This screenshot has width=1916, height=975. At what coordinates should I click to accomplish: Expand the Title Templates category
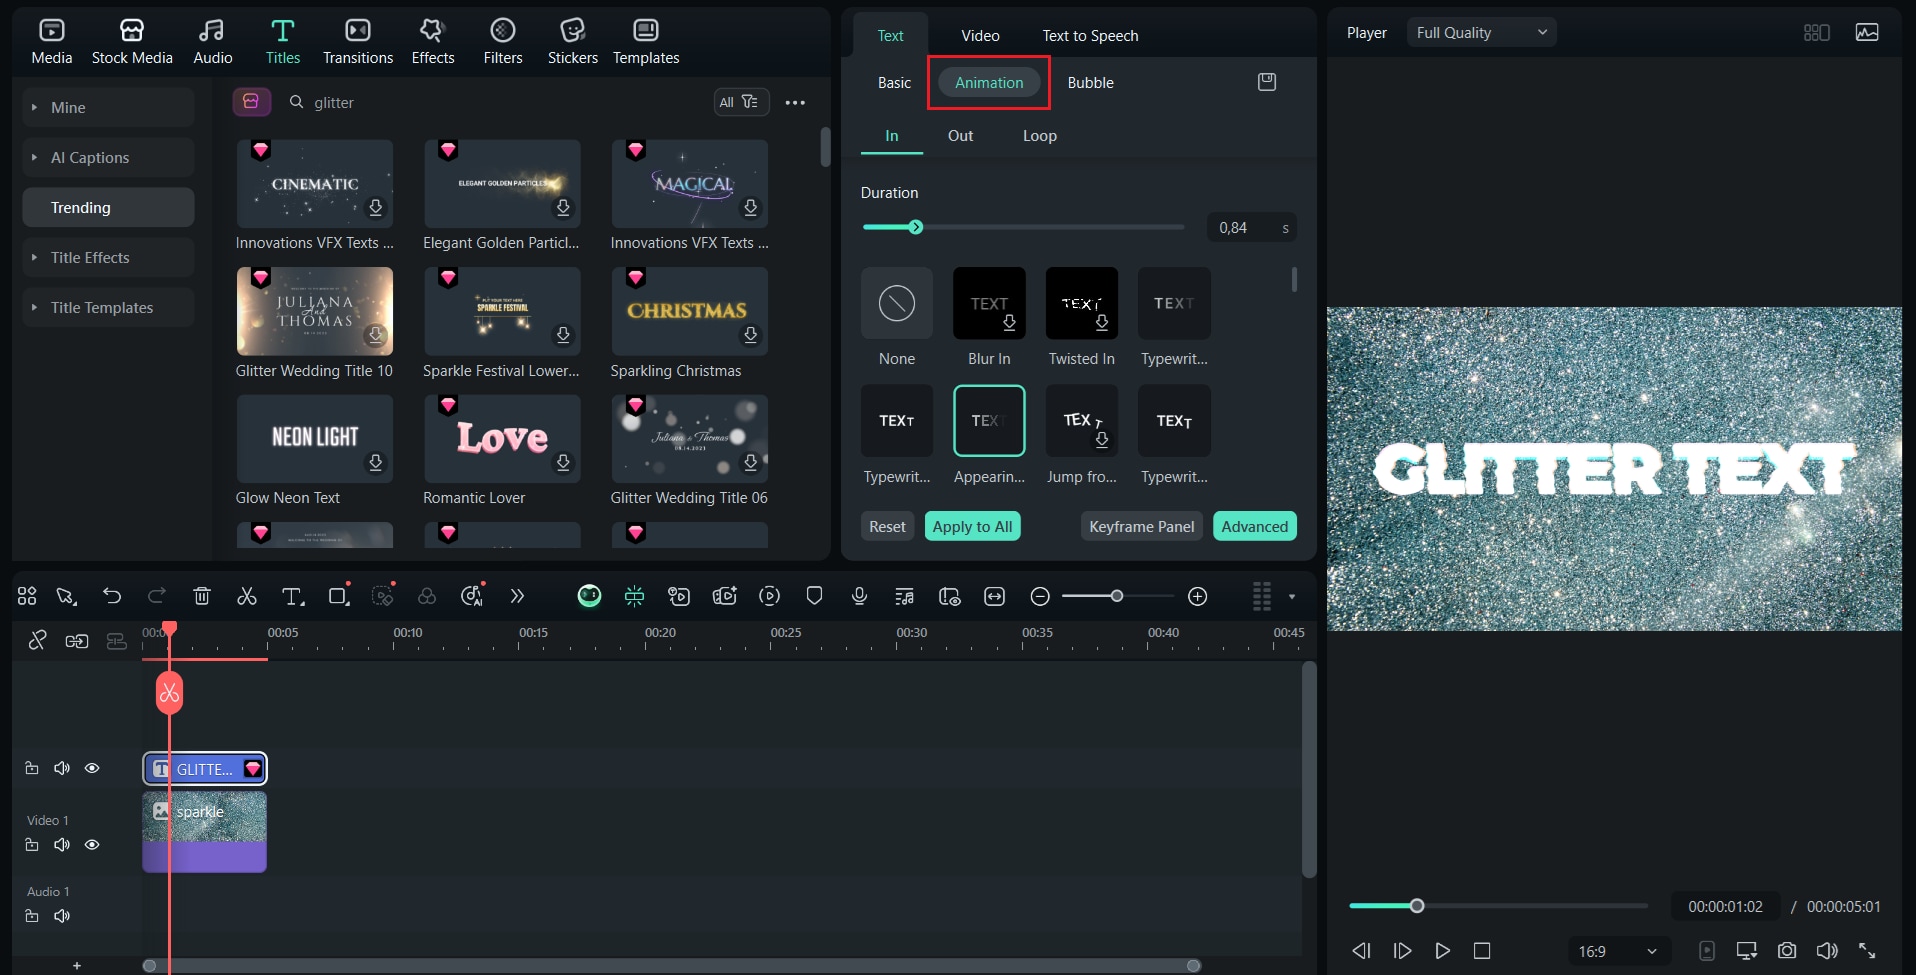click(x=108, y=307)
